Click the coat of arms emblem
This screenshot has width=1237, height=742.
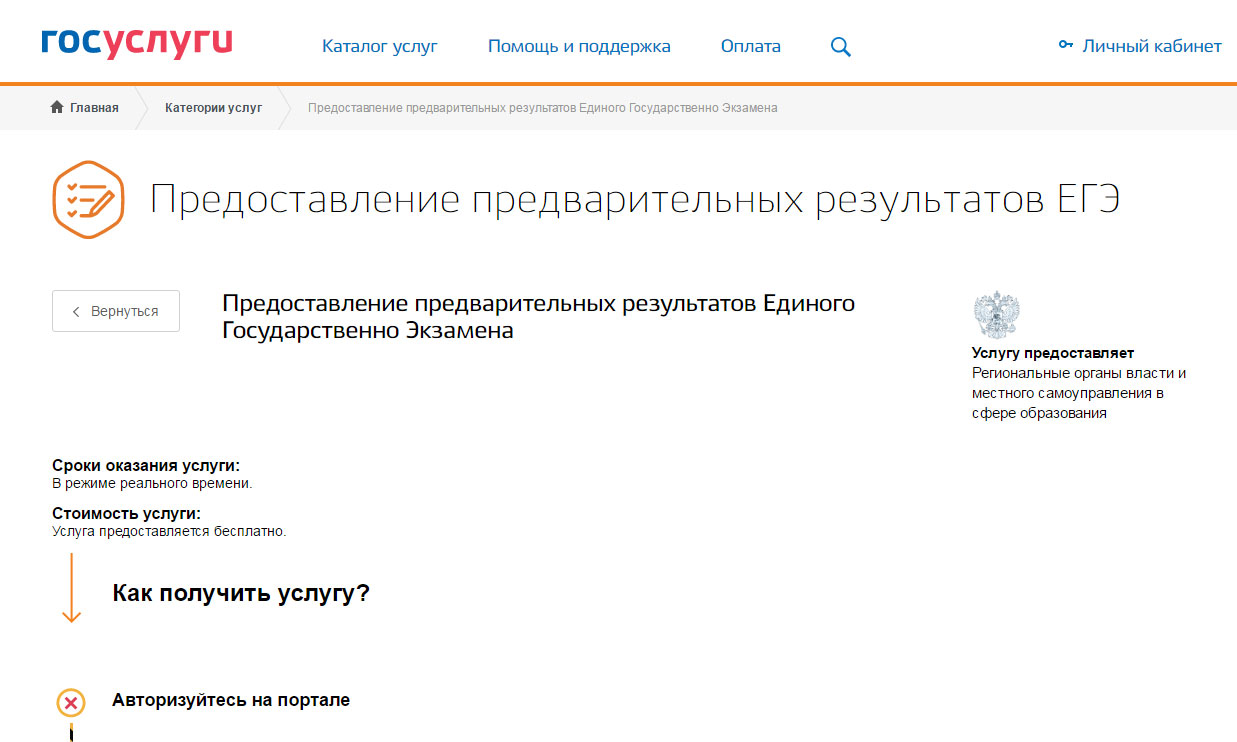pyautogui.click(x=996, y=314)
